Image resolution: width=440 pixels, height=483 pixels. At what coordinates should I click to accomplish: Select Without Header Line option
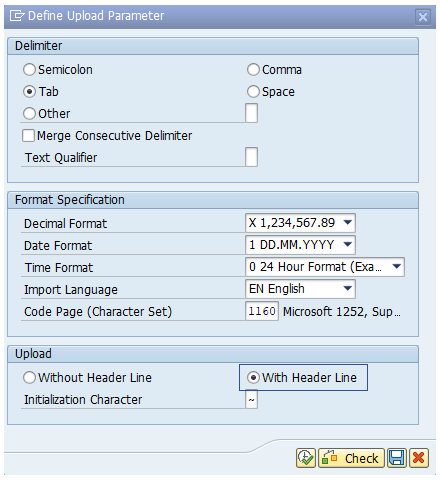click(x=29, y=378)
